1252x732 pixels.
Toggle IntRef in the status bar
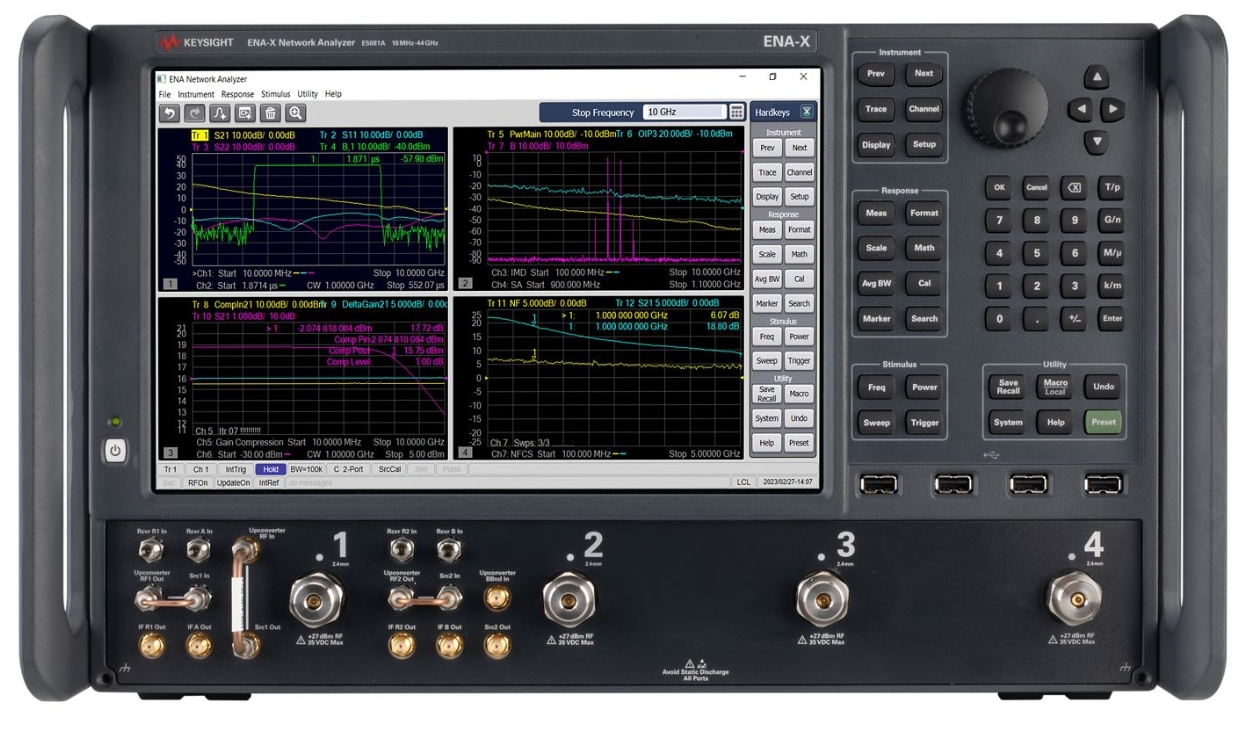pyautogui.click(x=269, y=482)
